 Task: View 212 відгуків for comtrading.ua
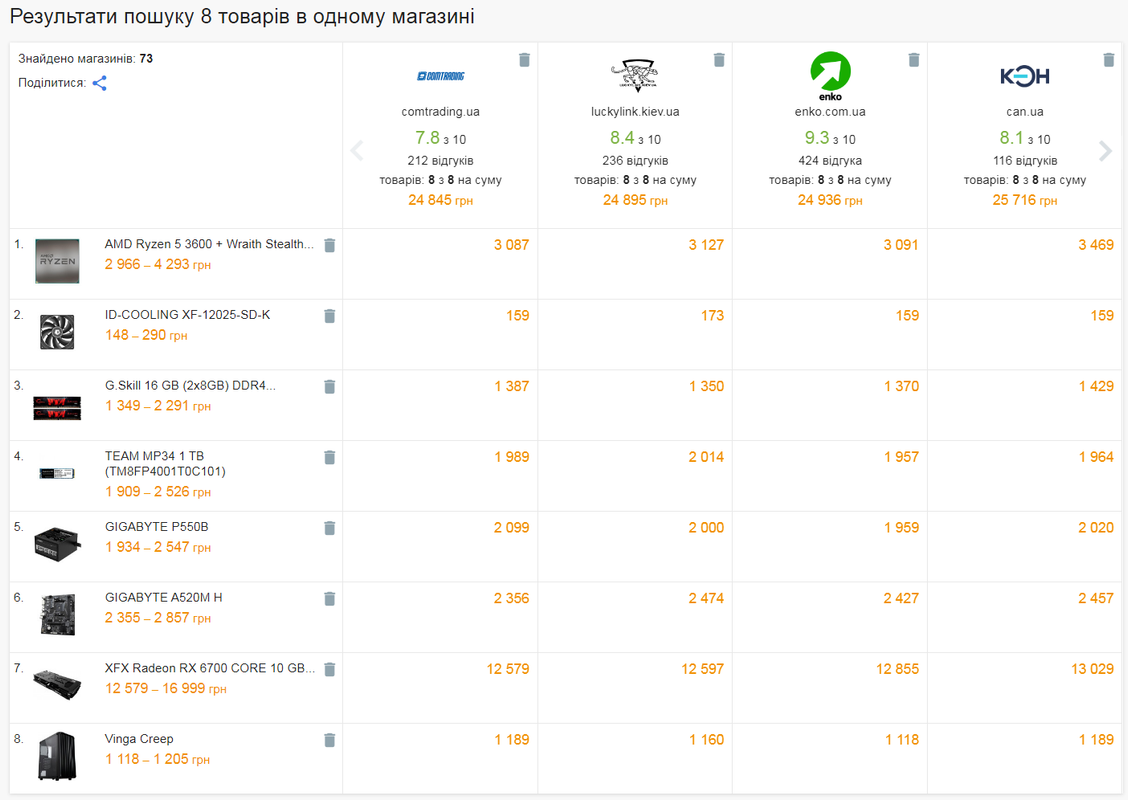coord(440,160)
